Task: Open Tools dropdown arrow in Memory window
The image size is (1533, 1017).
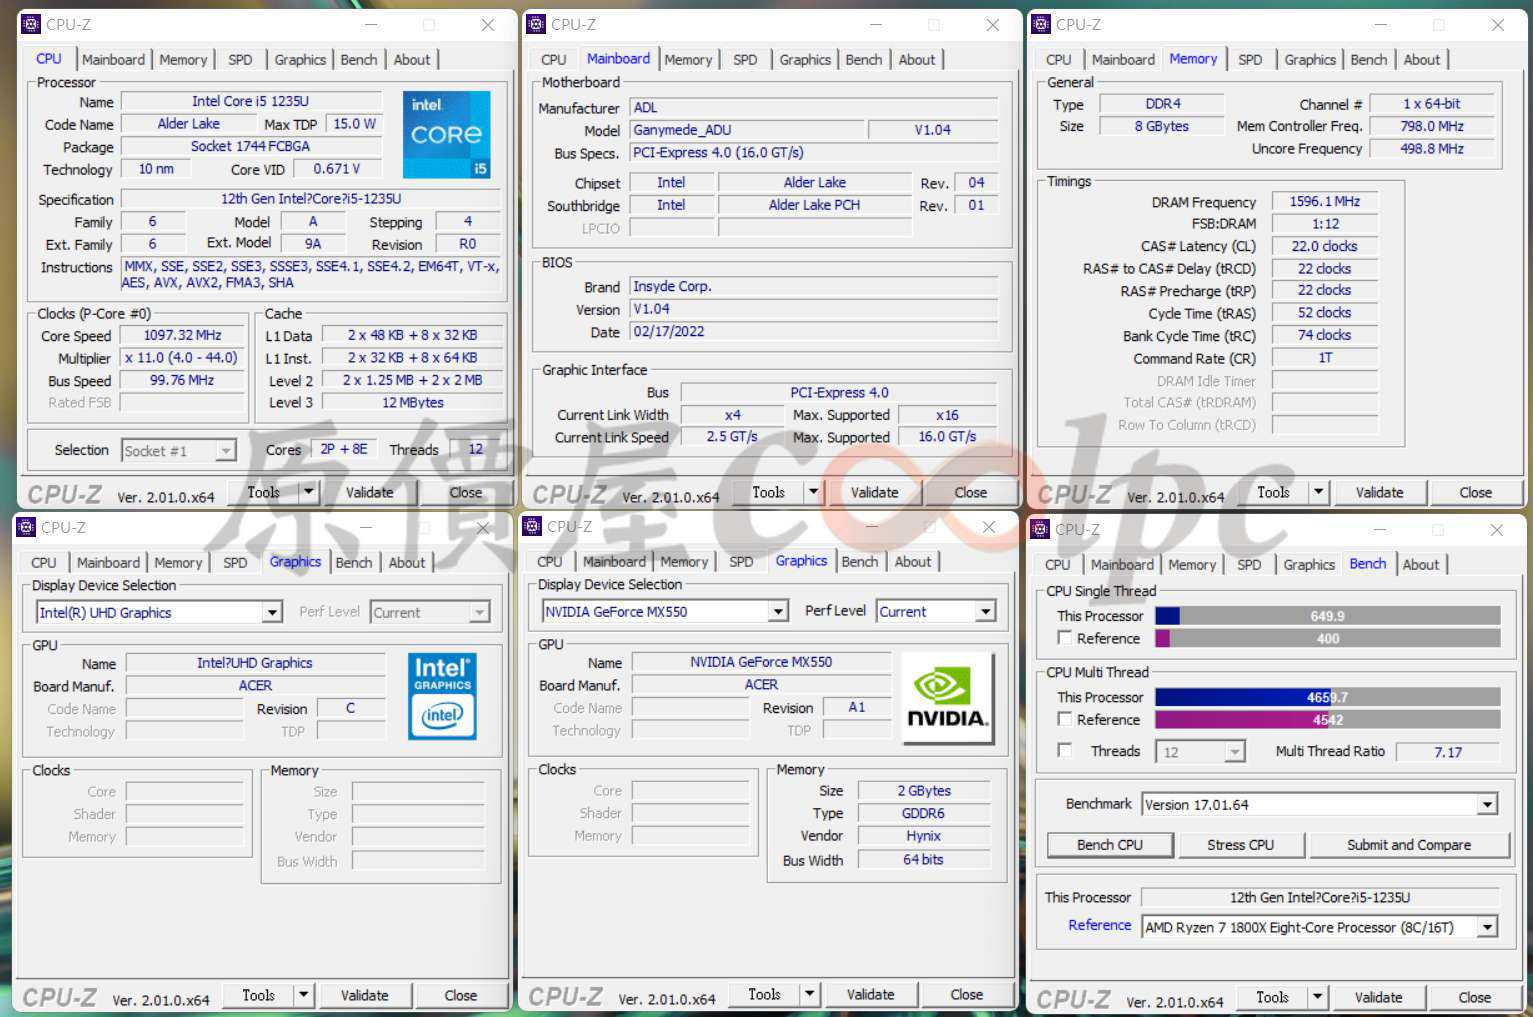Action: (x=1318, y=492)
